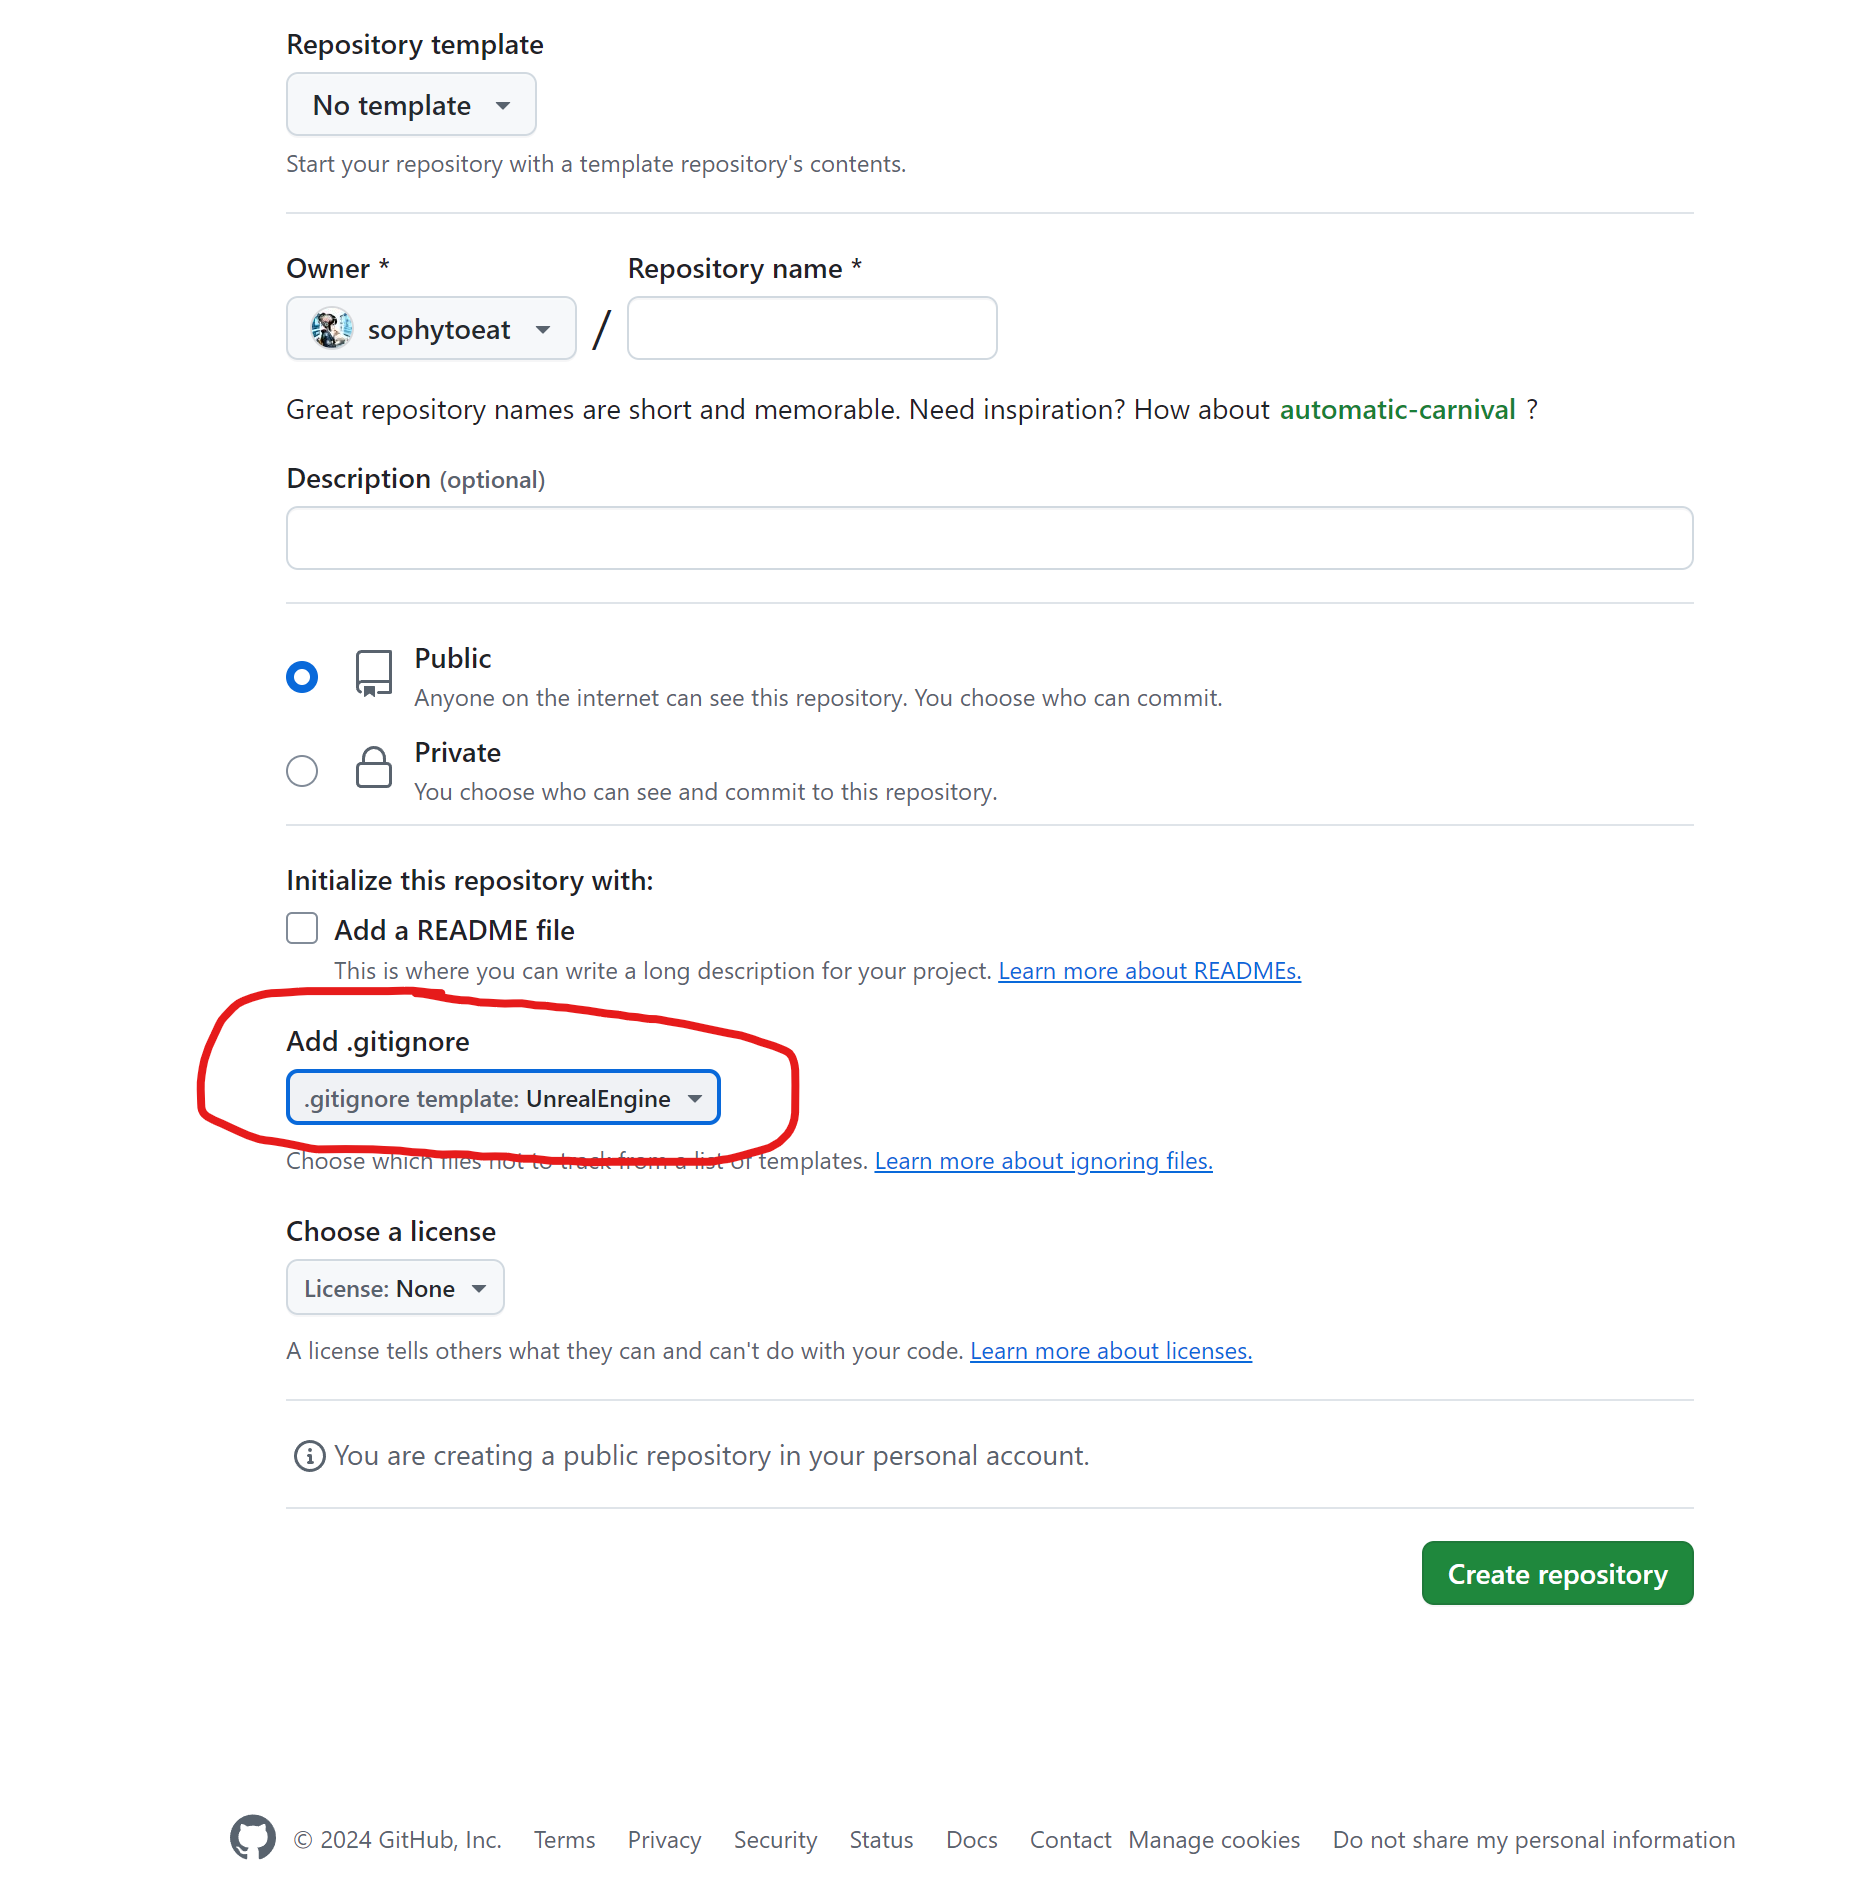The width and height of the screenshot is (1876, 1900).
Task: Click the sophytoeat profile avatar
Action: (x=333, y=328)
